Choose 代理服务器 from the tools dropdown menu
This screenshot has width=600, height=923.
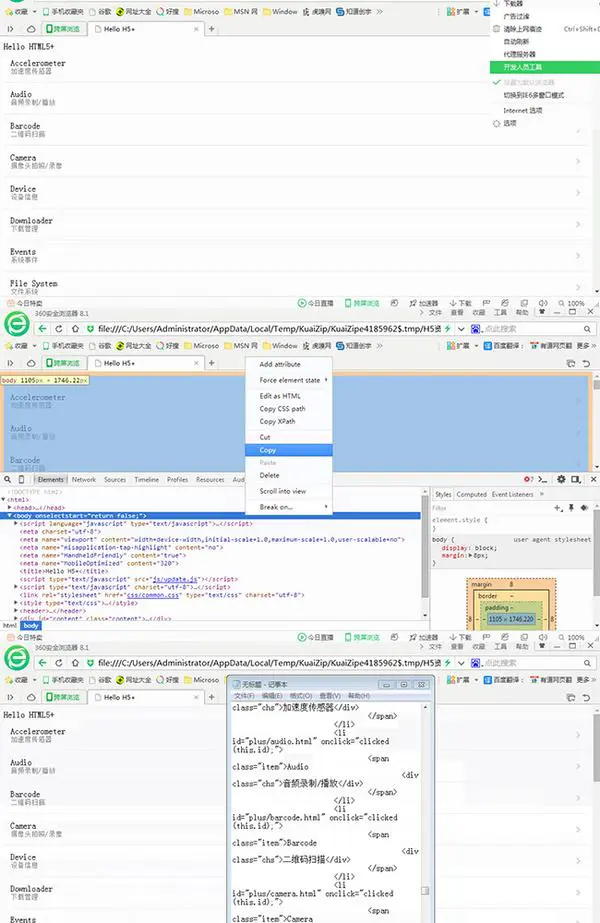[x=519, y=54]
